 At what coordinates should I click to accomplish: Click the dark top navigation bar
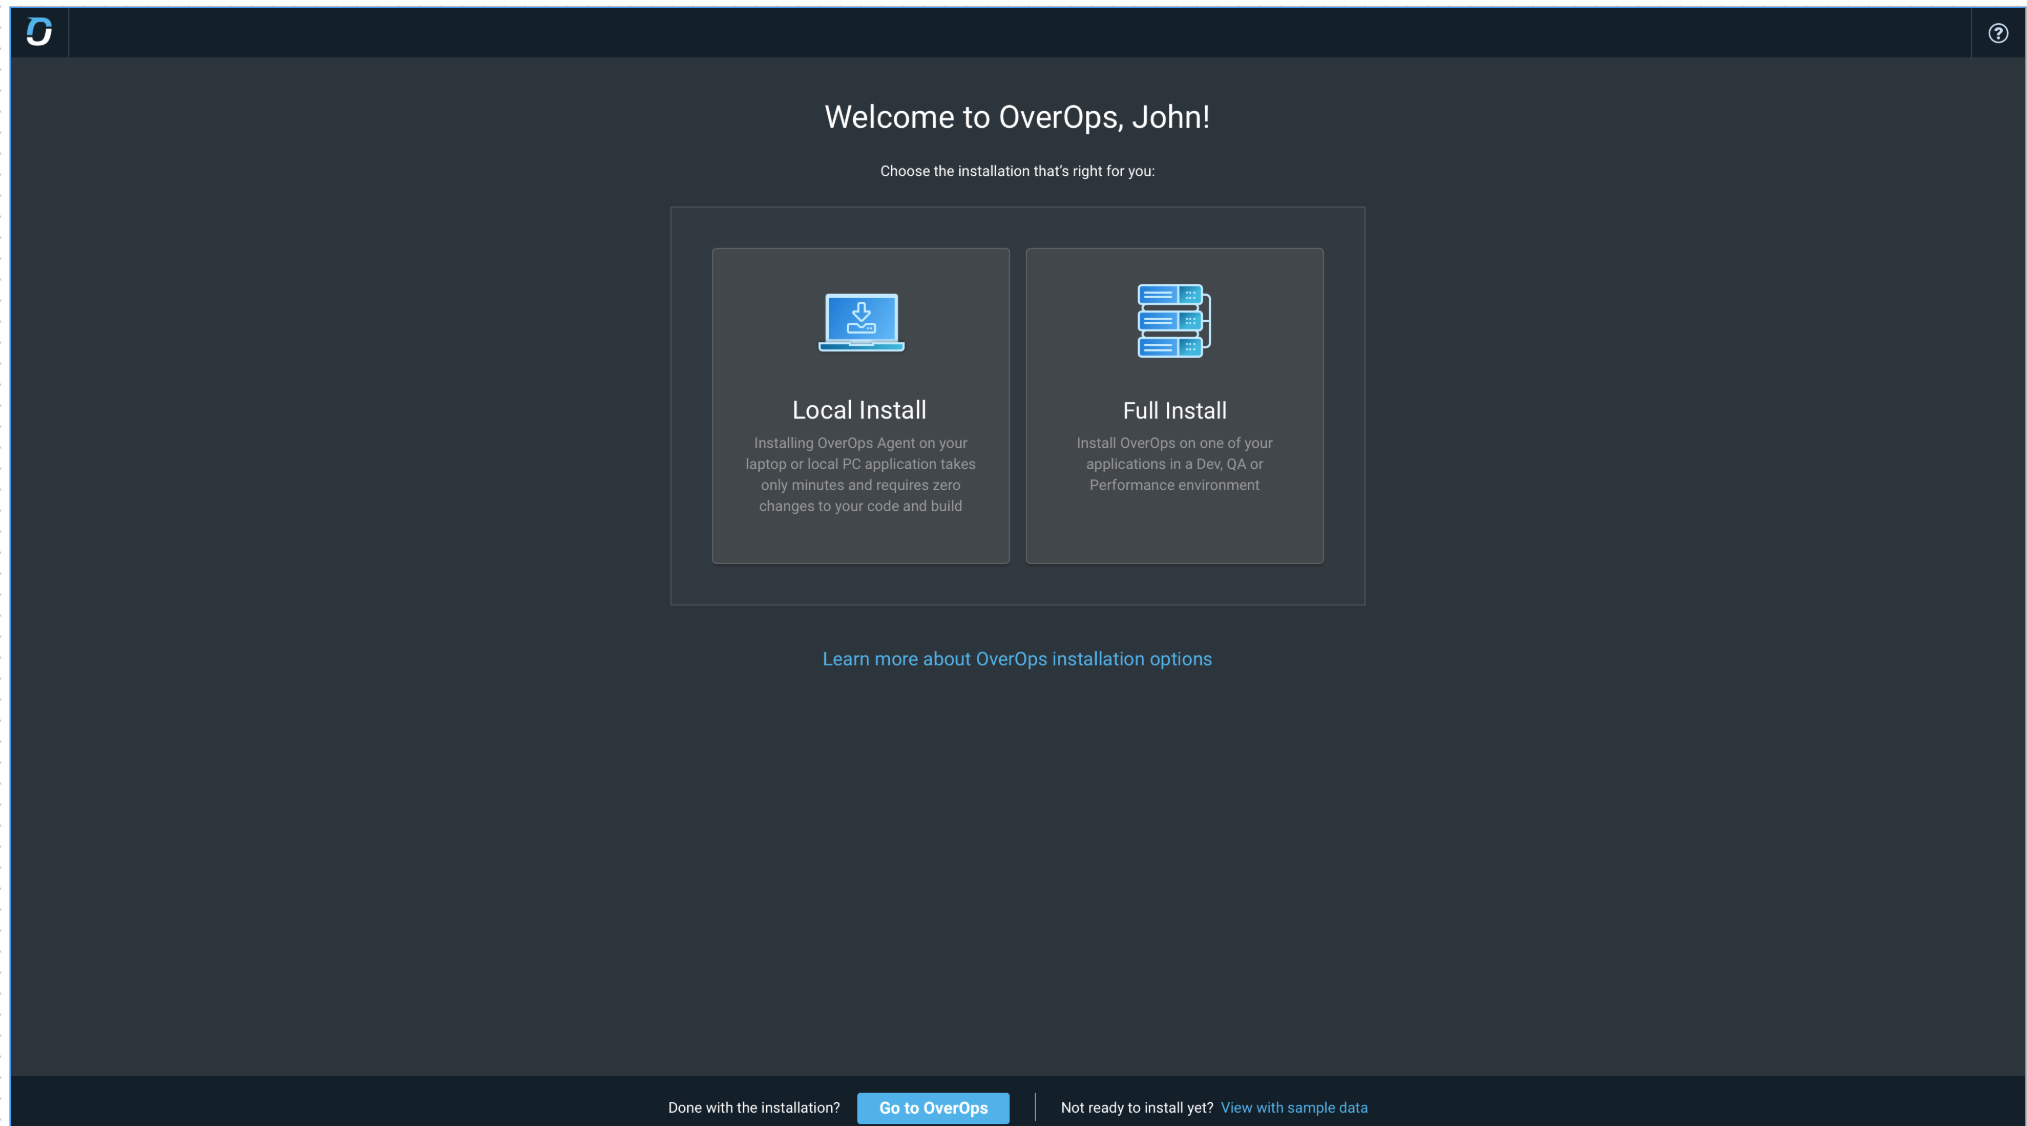click(x=1000, y=32)
